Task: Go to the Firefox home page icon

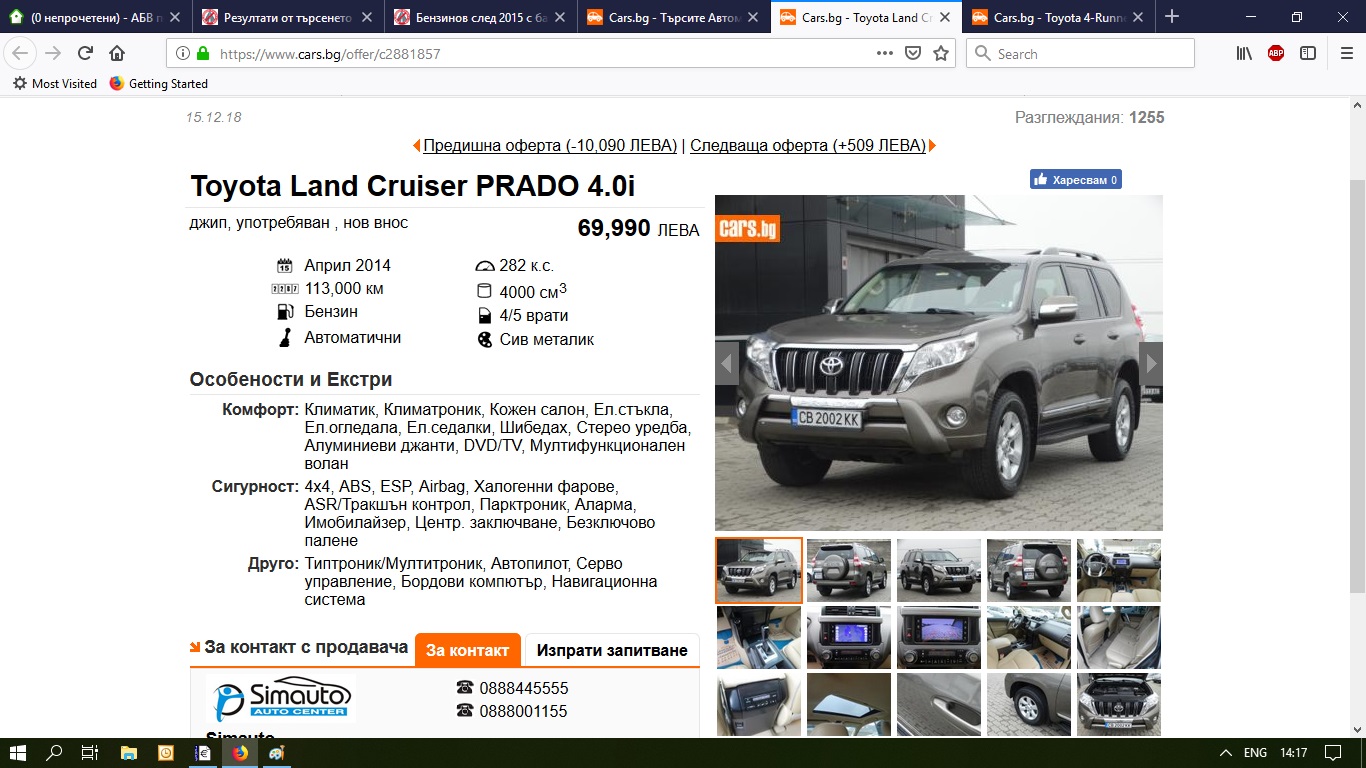Action: (117, 54)
